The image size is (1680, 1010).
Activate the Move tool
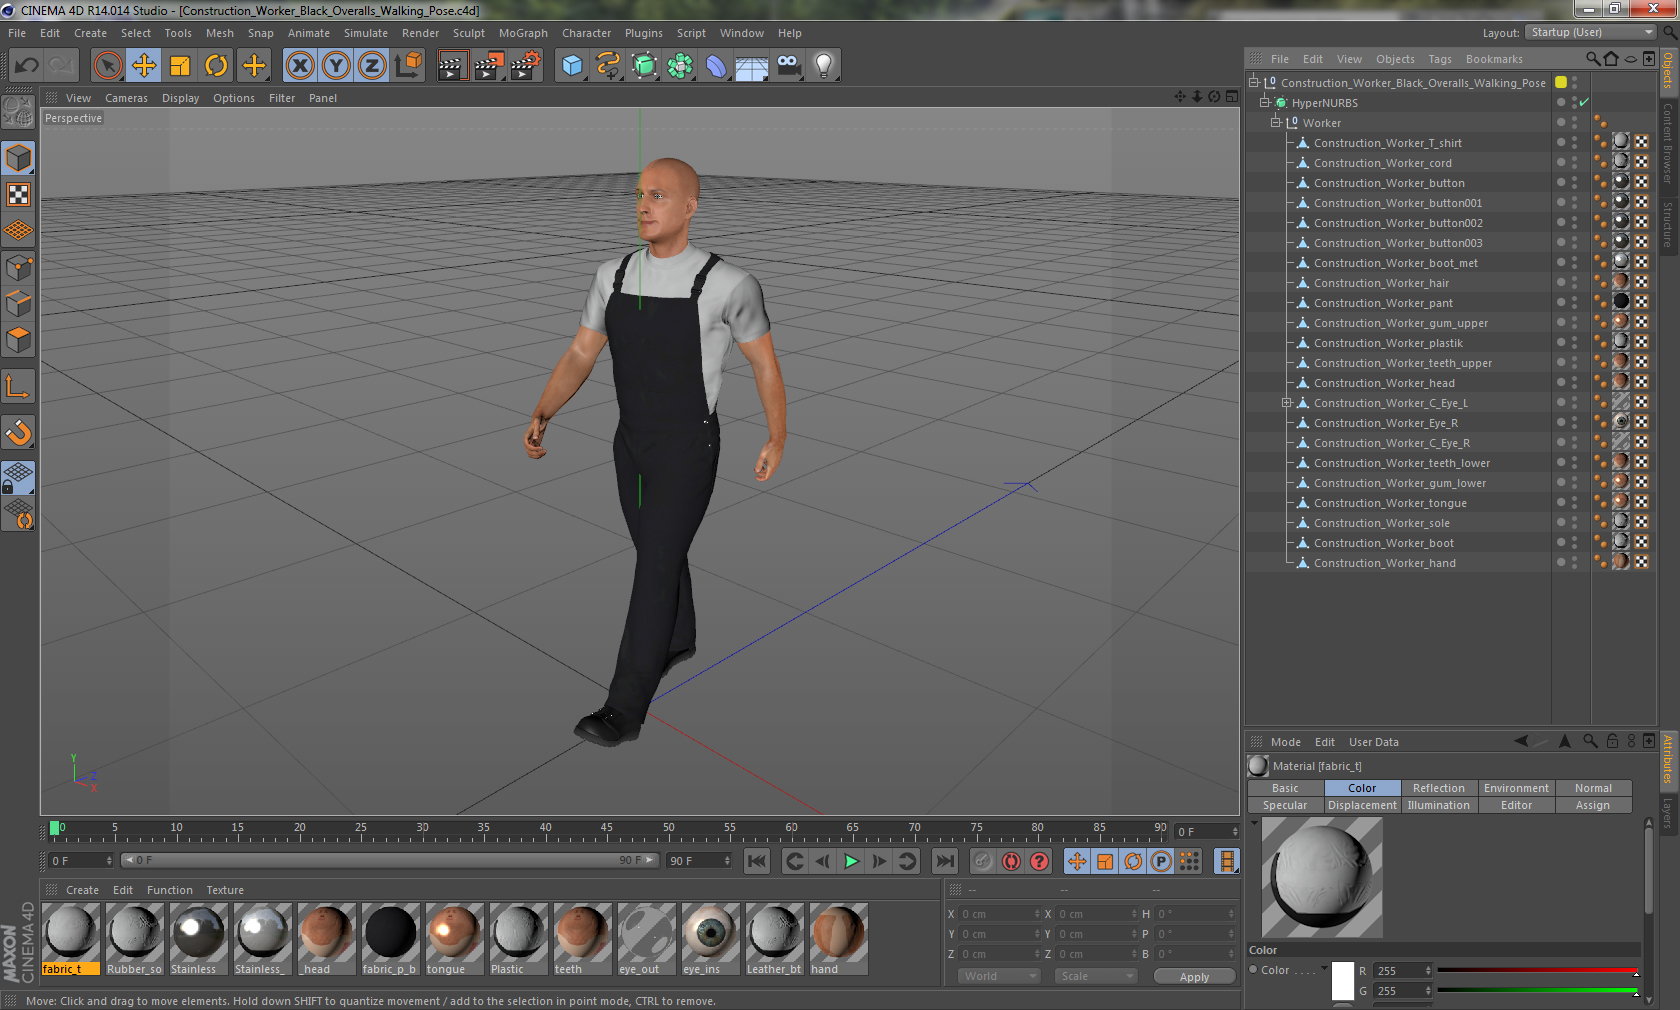[144, 66]
